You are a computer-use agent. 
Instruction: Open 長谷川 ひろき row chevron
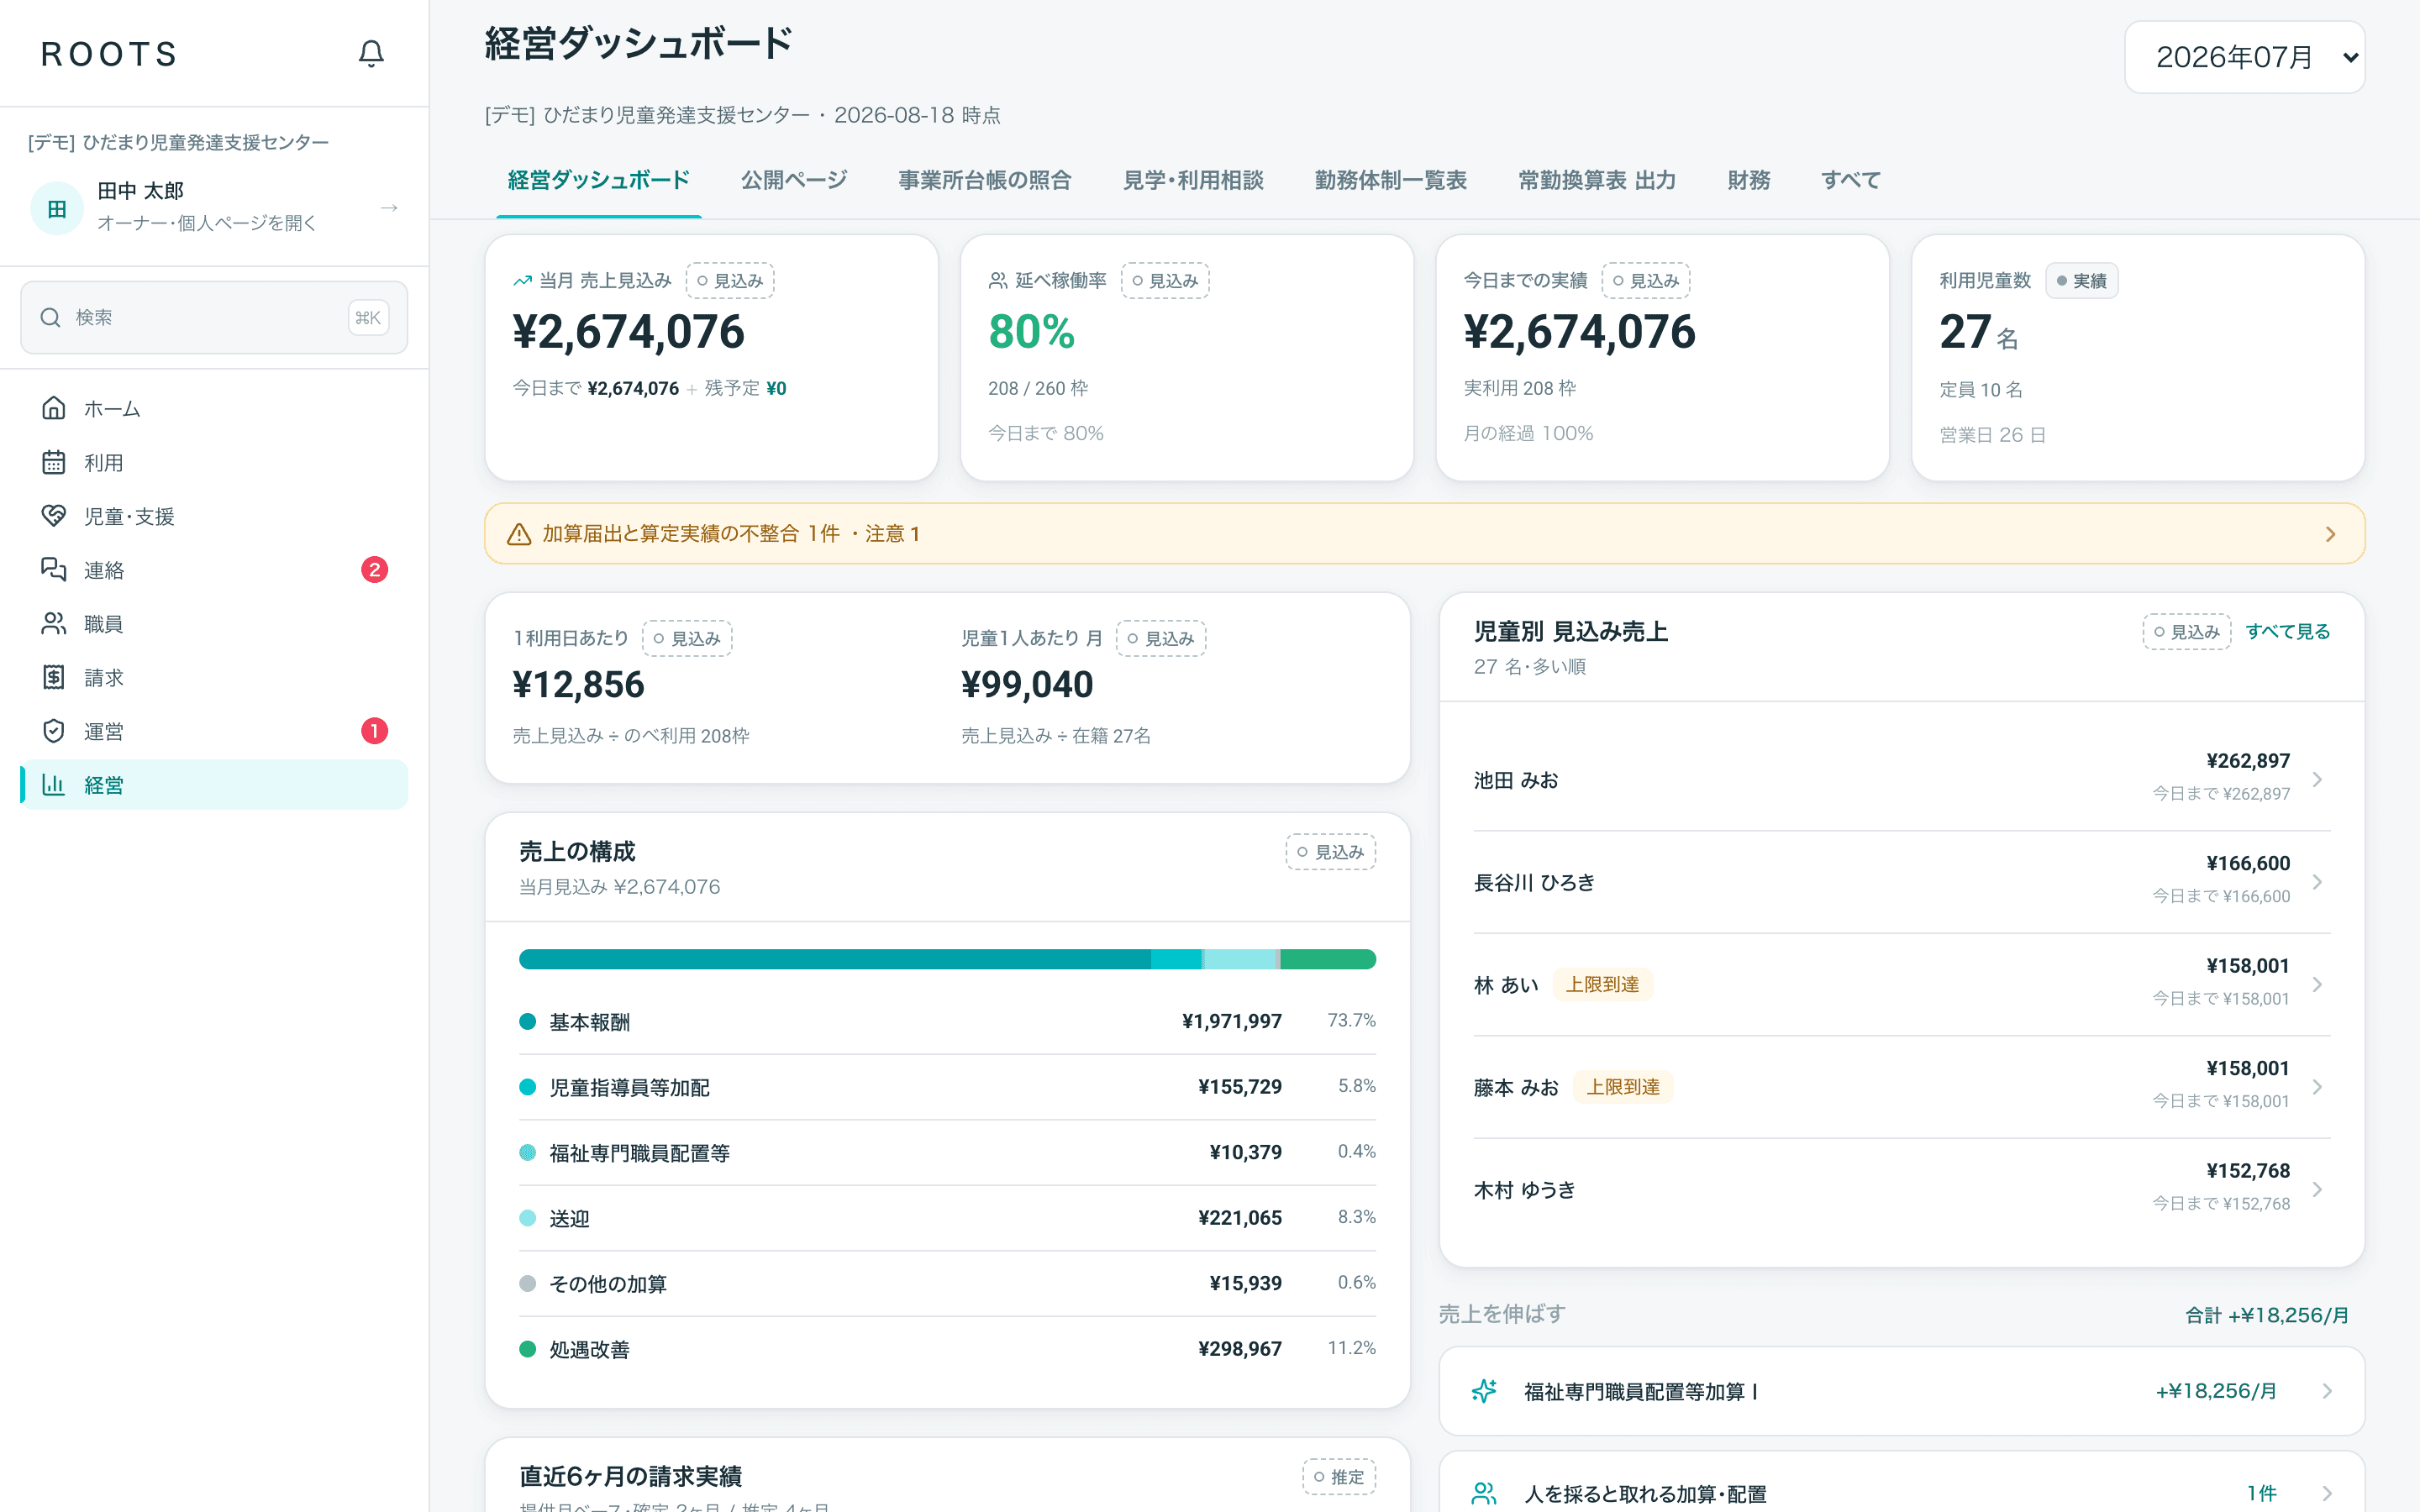[2317, 882]
